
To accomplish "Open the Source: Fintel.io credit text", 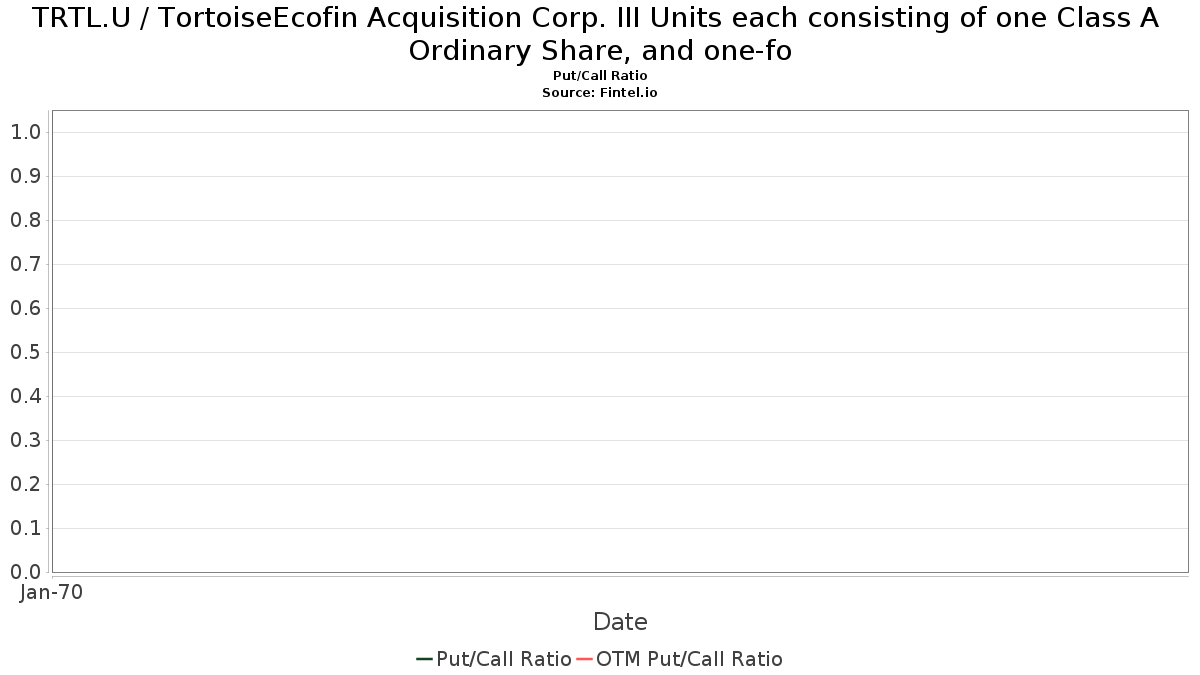I will tap(600, 92).
